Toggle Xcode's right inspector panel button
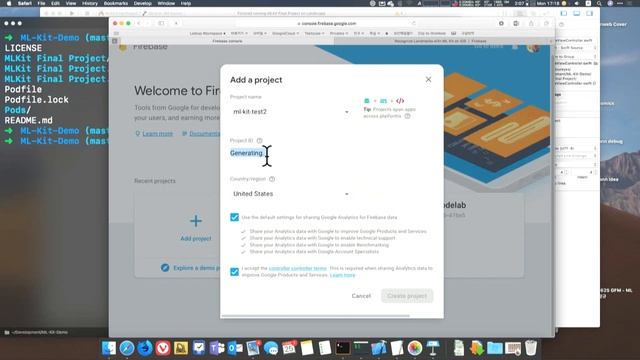This screenshot has width=640, height=360. click(x=590, y=13)
